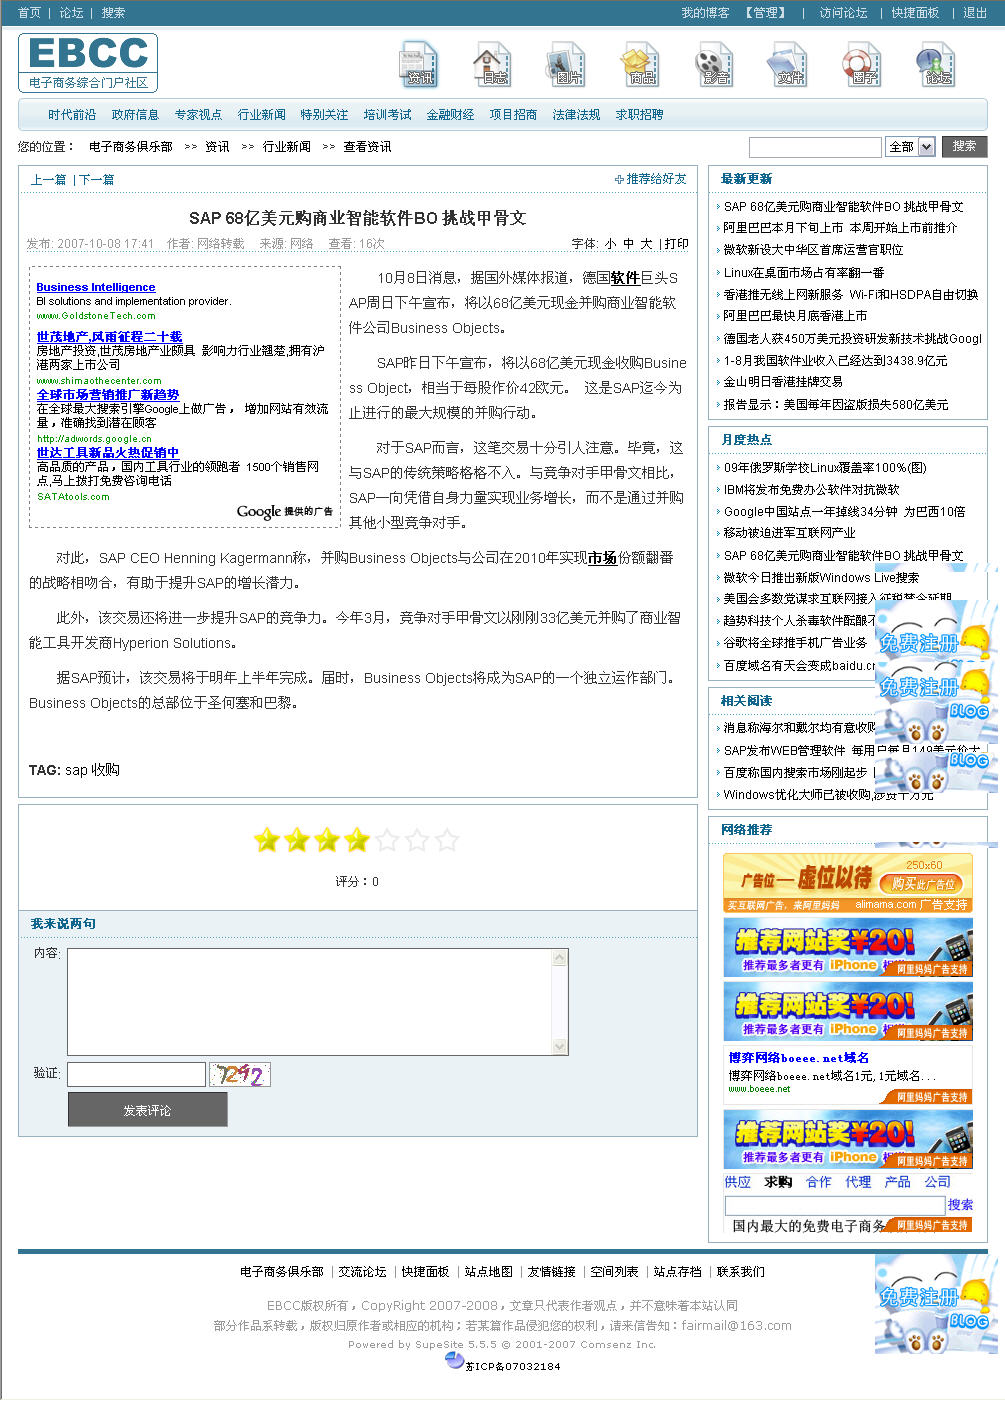The height and width of the screenshot is (1401, 1005).
Task: Open 专家视点 in the navigation bar
Action: (x=198, y=115)
